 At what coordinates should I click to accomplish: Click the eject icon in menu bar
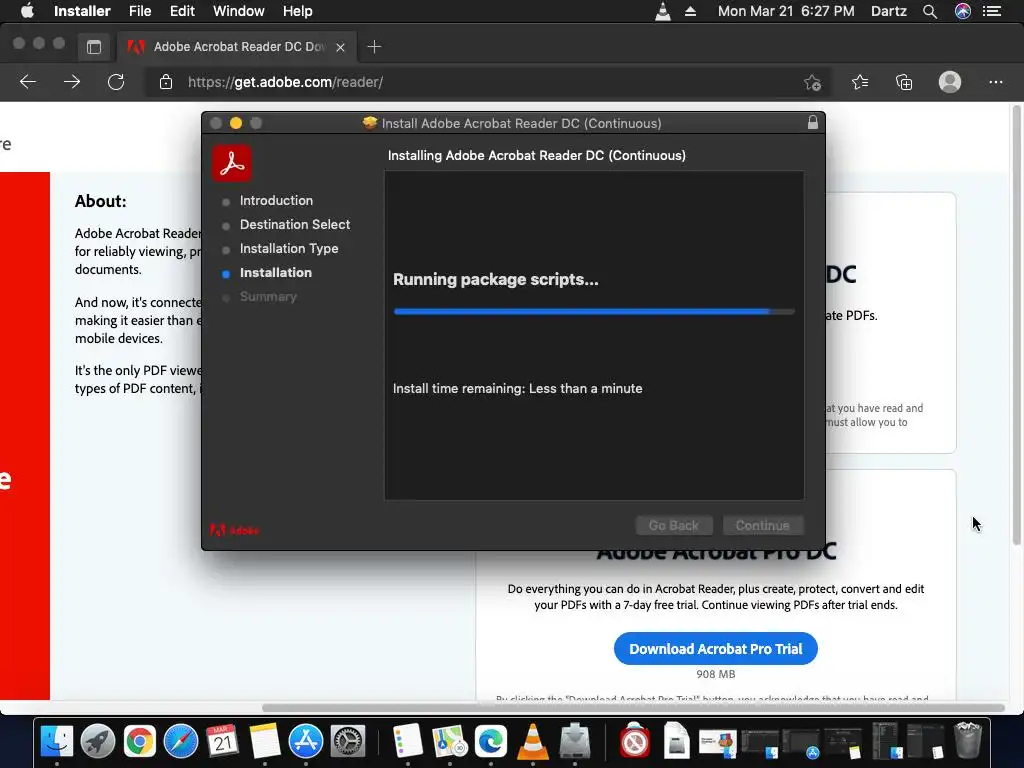pos(690,11)
